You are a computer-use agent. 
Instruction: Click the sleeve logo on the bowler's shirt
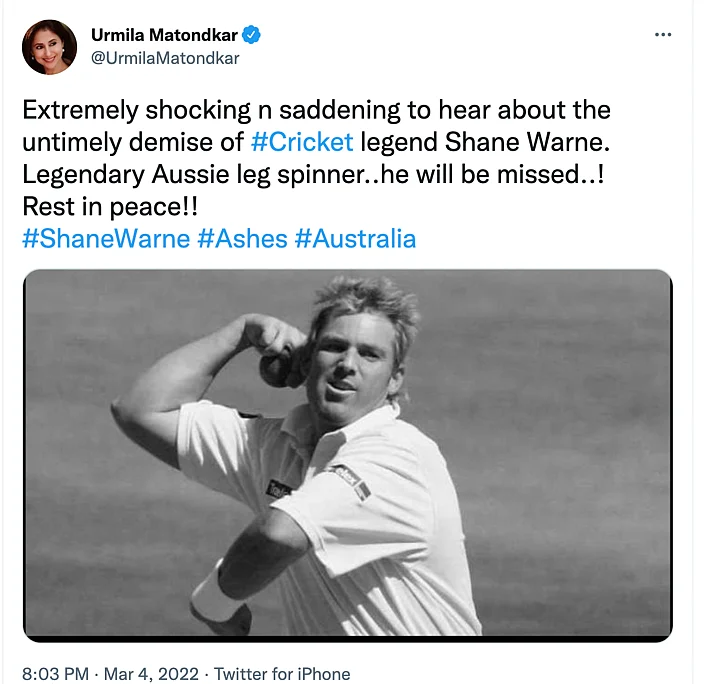tap(348, 481)
